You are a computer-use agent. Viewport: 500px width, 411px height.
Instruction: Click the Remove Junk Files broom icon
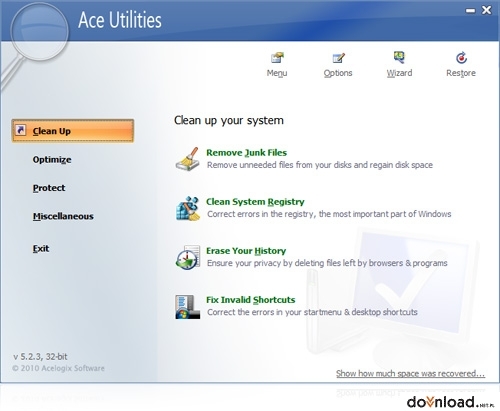click(x=188, y=159)
